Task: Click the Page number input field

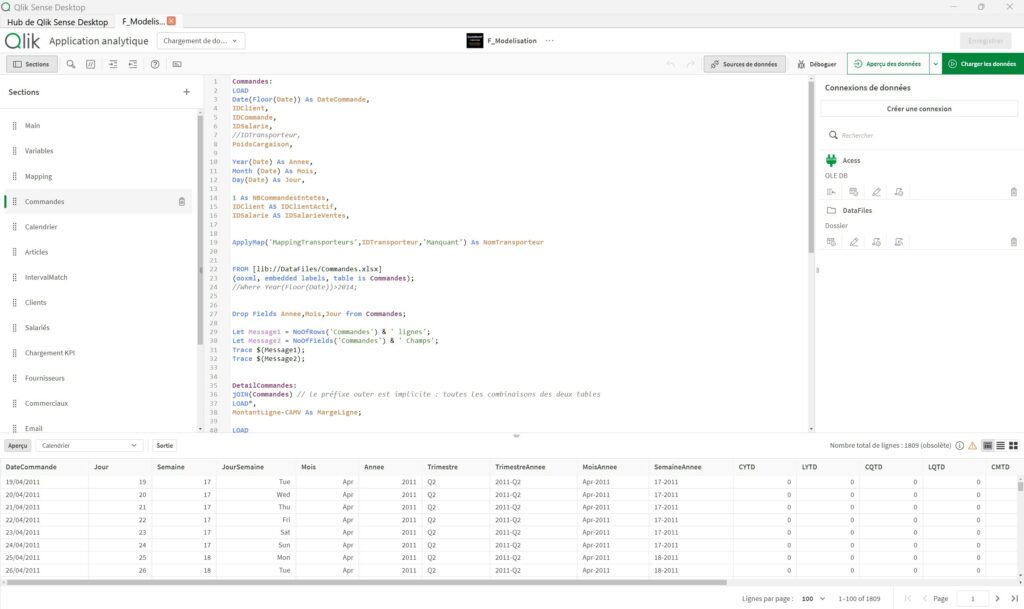Action: click(x=972, y=599)
